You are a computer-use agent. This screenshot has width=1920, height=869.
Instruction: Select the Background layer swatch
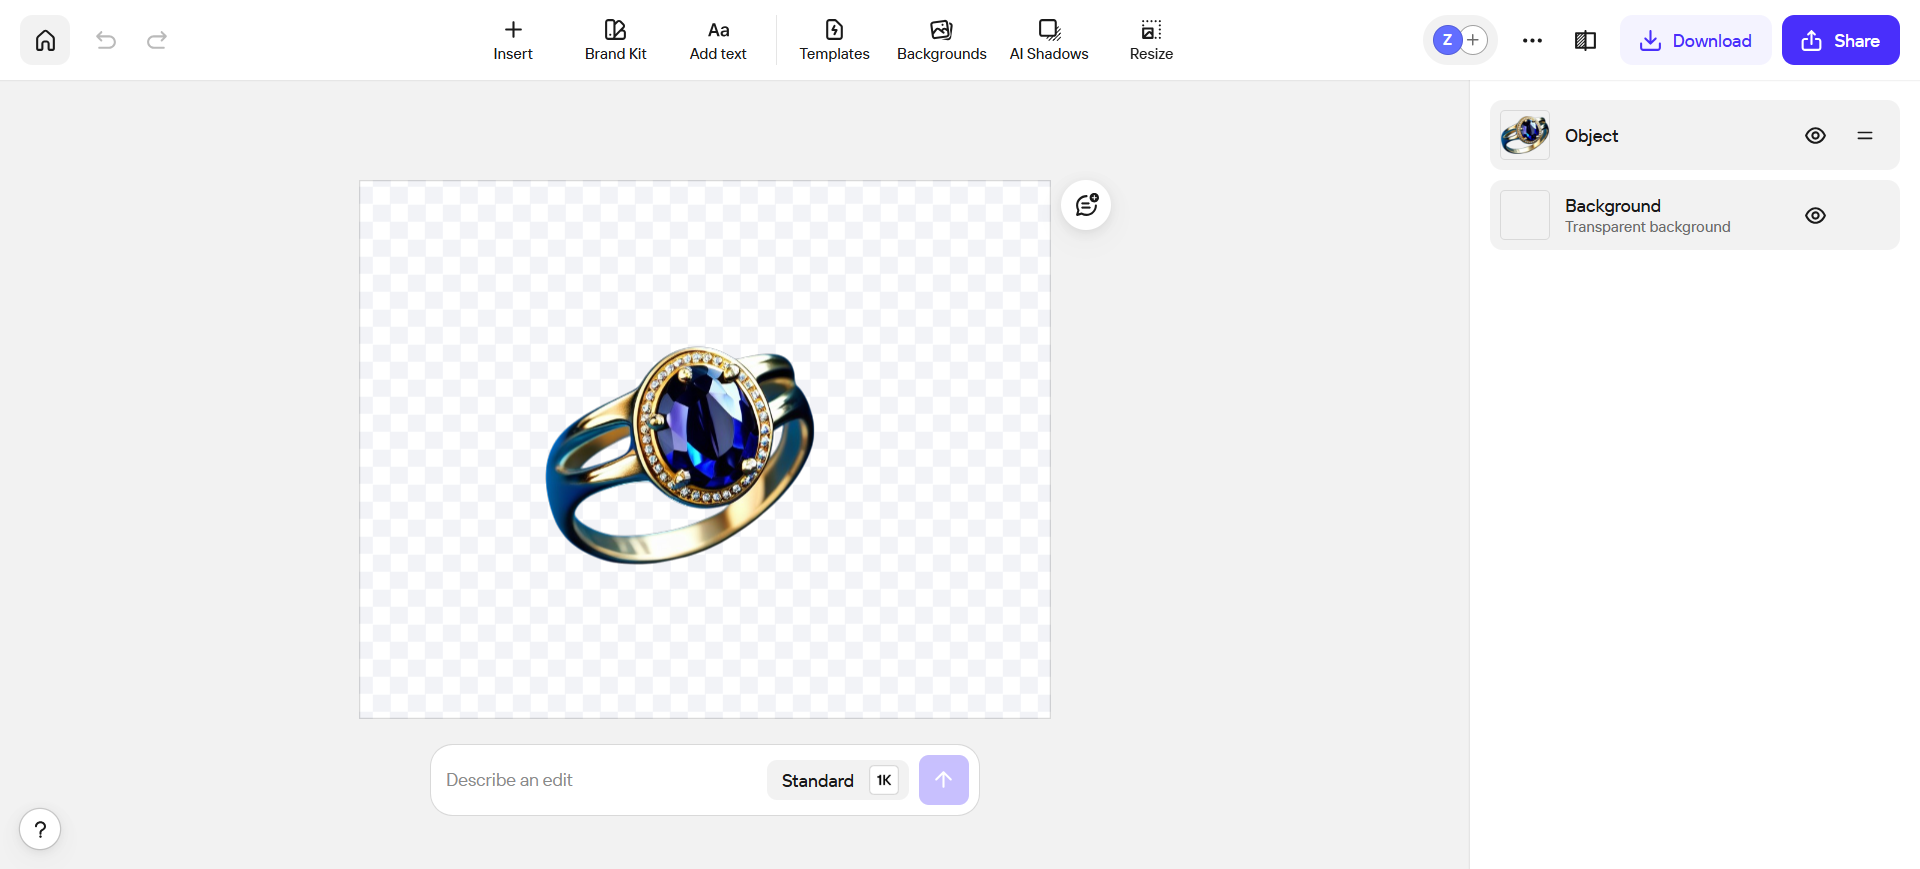click(x=1525, y=215)
